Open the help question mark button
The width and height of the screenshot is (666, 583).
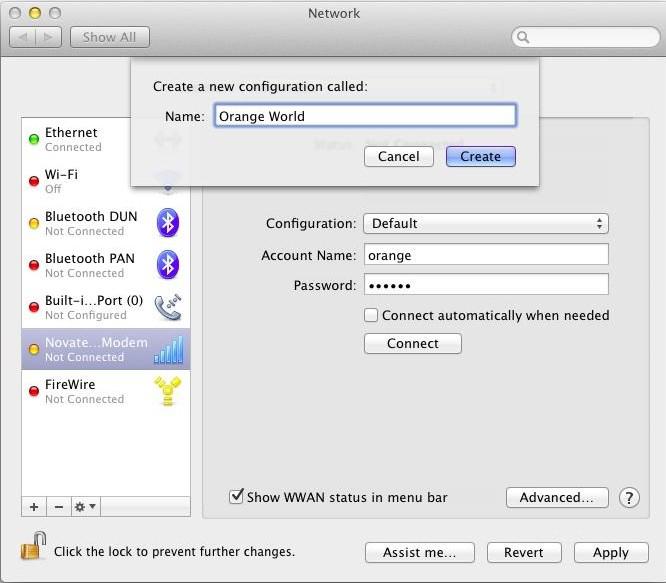pyautogui.click(x=629, y=497)
